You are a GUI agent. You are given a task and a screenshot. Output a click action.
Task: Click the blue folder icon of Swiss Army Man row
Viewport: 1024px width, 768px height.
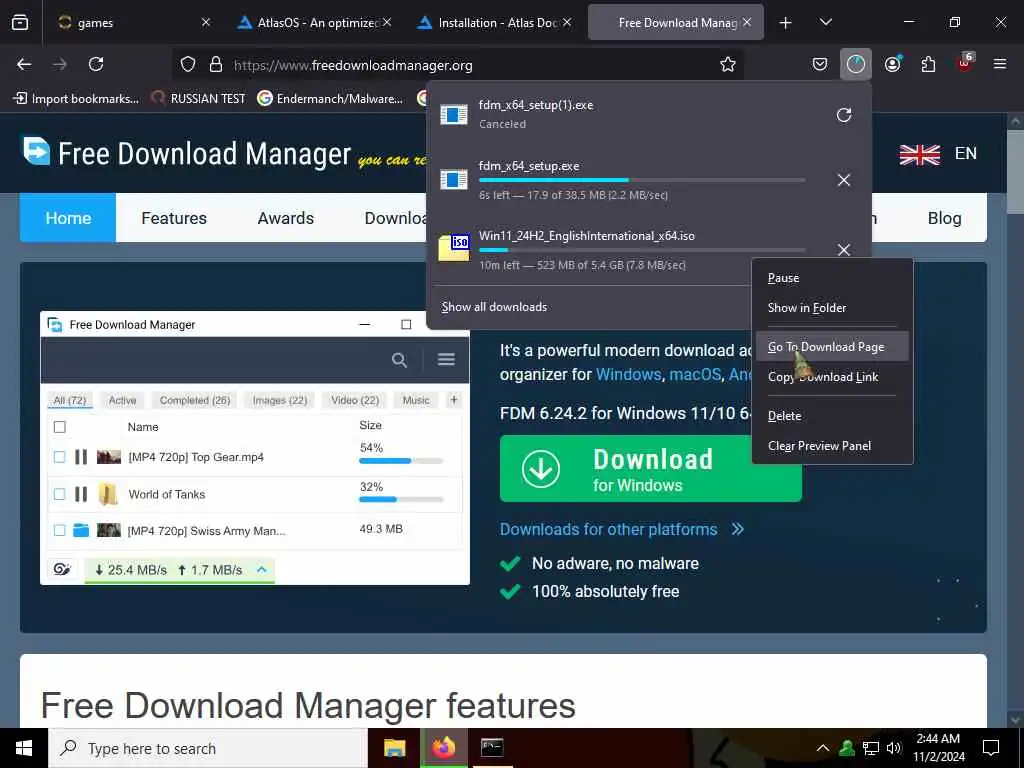click(81, 530)
